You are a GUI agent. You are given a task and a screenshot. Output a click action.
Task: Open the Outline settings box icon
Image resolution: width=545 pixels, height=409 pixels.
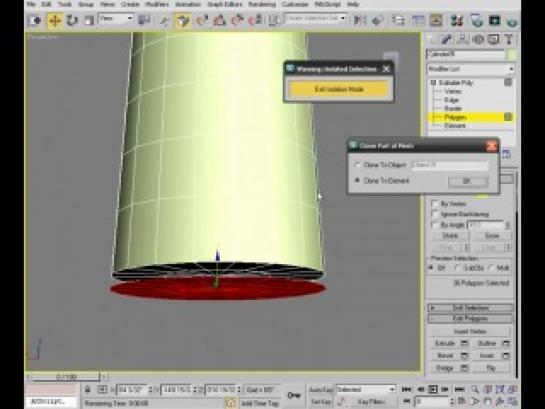pyautogui.click(x=506, y=344)
